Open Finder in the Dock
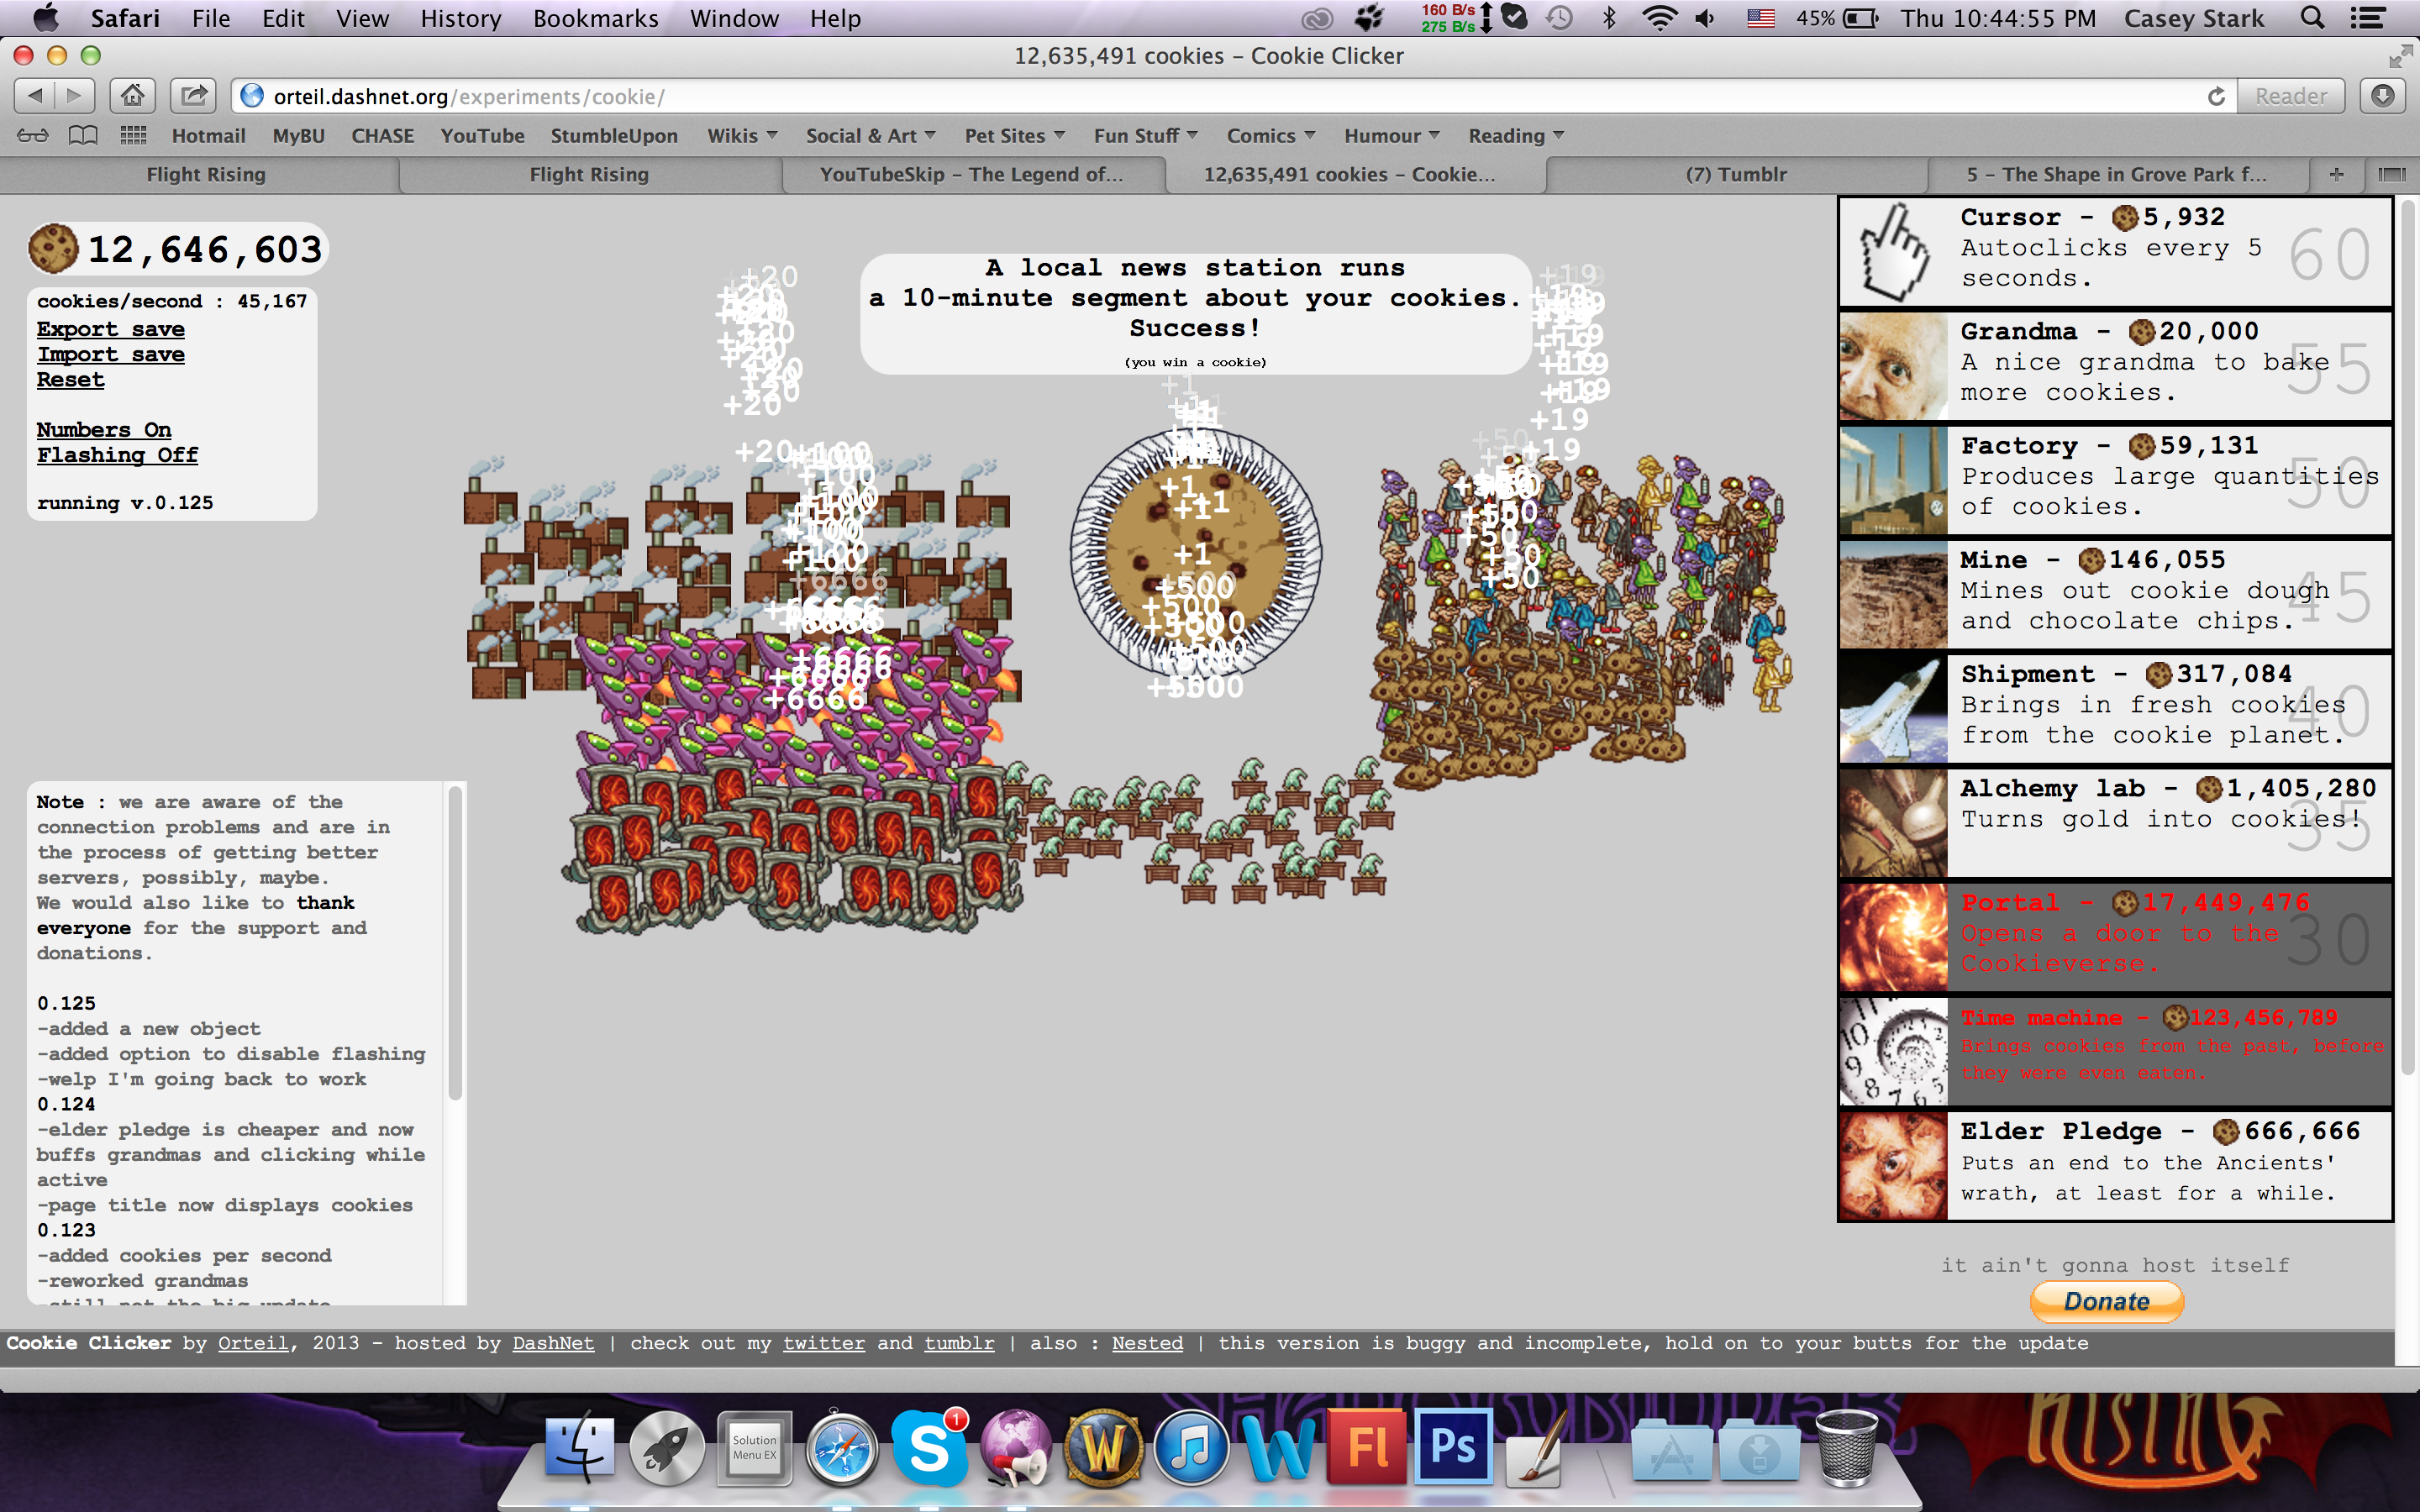Viewport: 2420px width, 1512px height. [x=580, y=1447]
